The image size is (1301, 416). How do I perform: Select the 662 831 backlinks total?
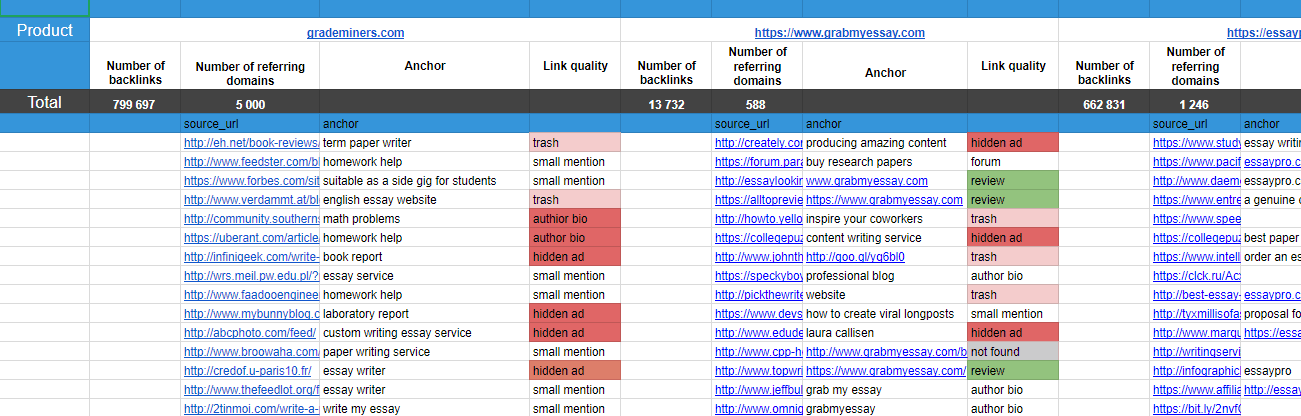coord(1104,103)
